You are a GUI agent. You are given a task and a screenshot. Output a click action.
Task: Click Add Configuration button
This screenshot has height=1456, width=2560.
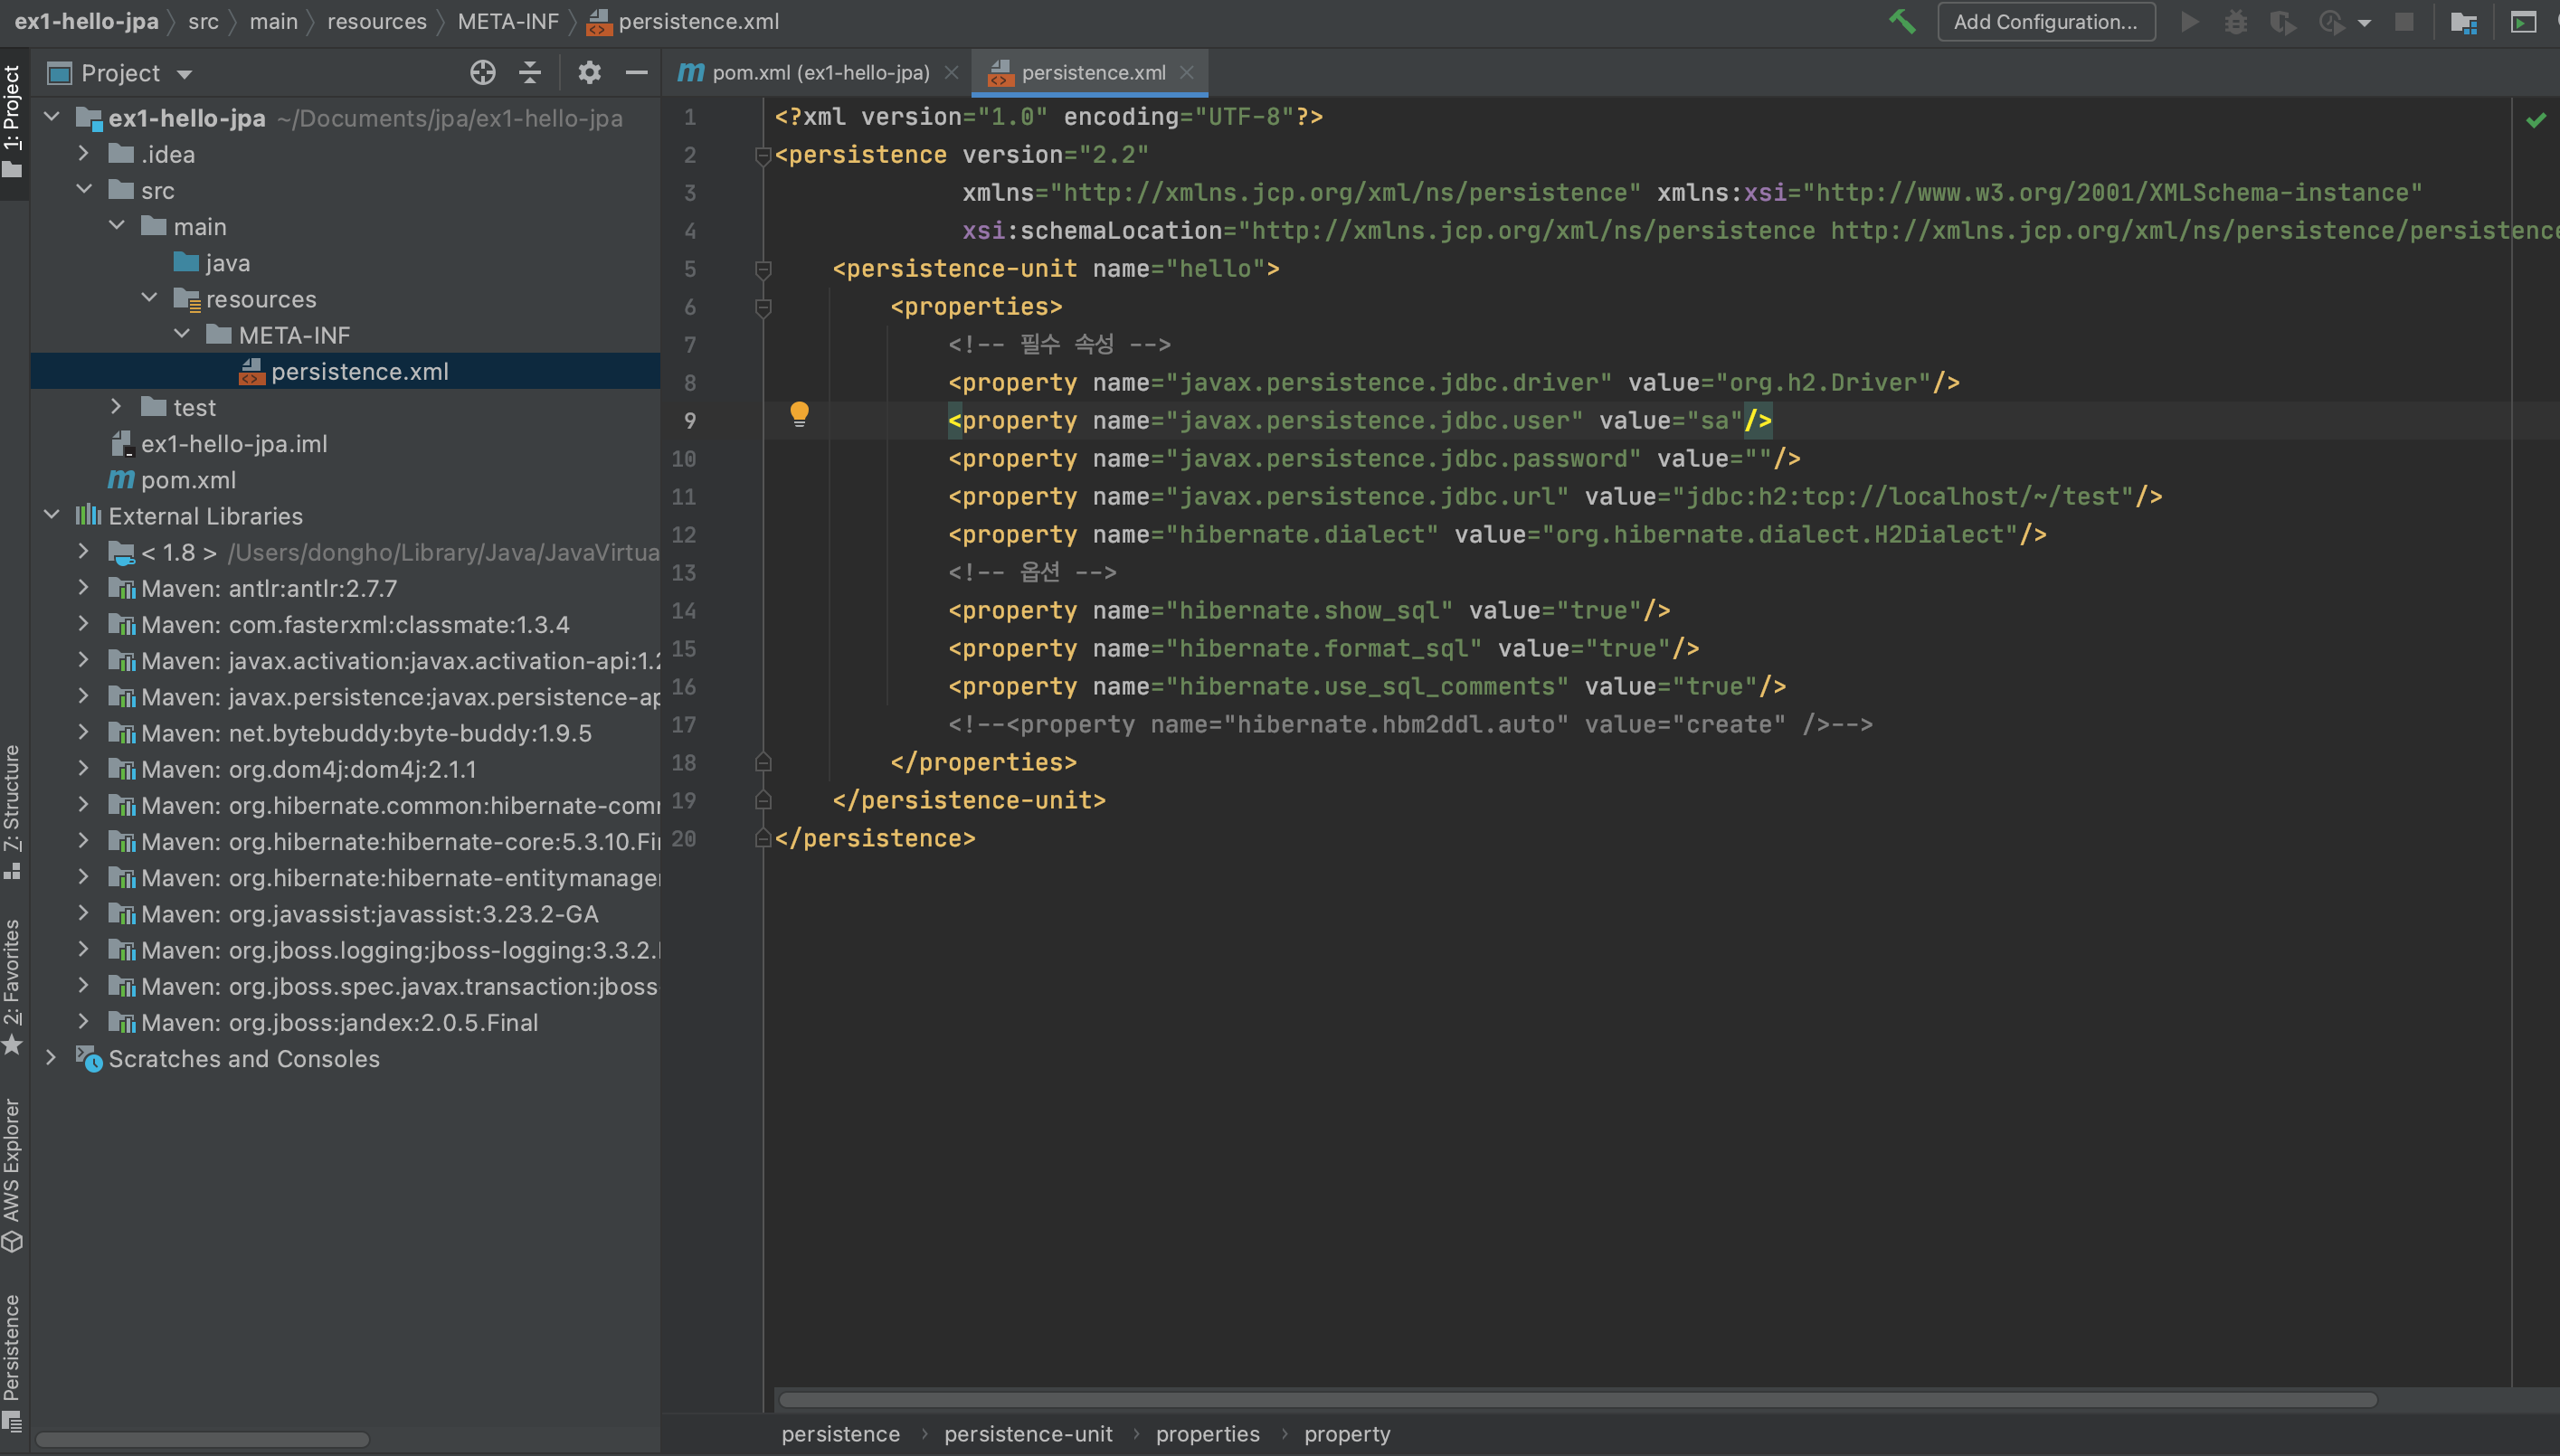click(x=2045, y=21)
